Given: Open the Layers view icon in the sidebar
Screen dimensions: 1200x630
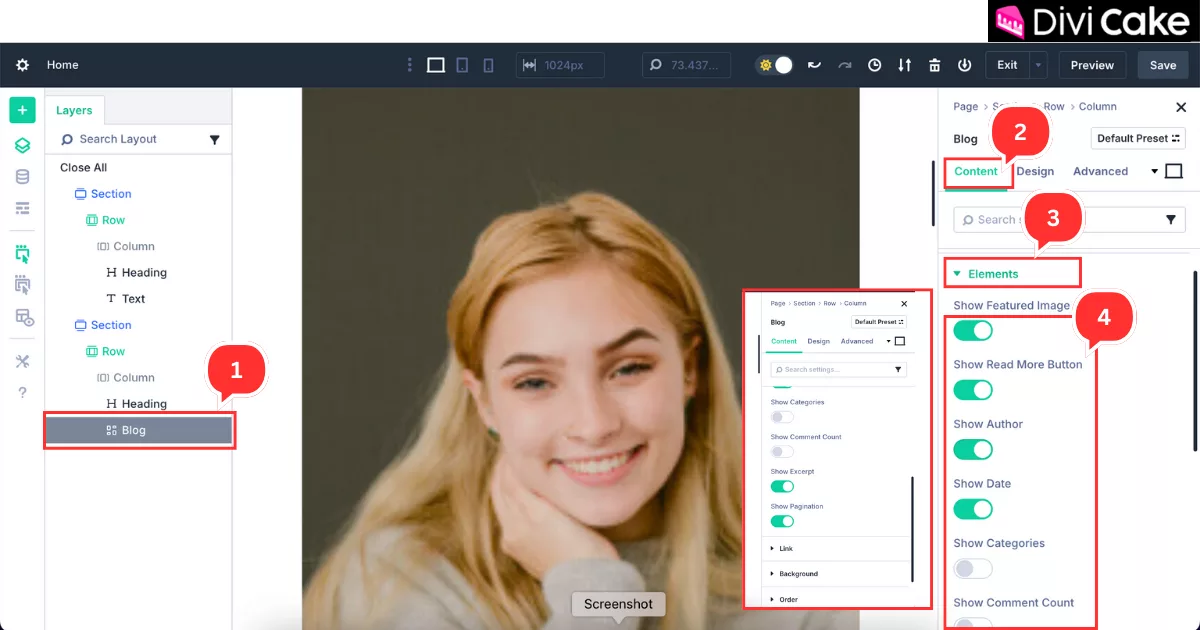Looking at the screenshot, I should coord(22,145).
